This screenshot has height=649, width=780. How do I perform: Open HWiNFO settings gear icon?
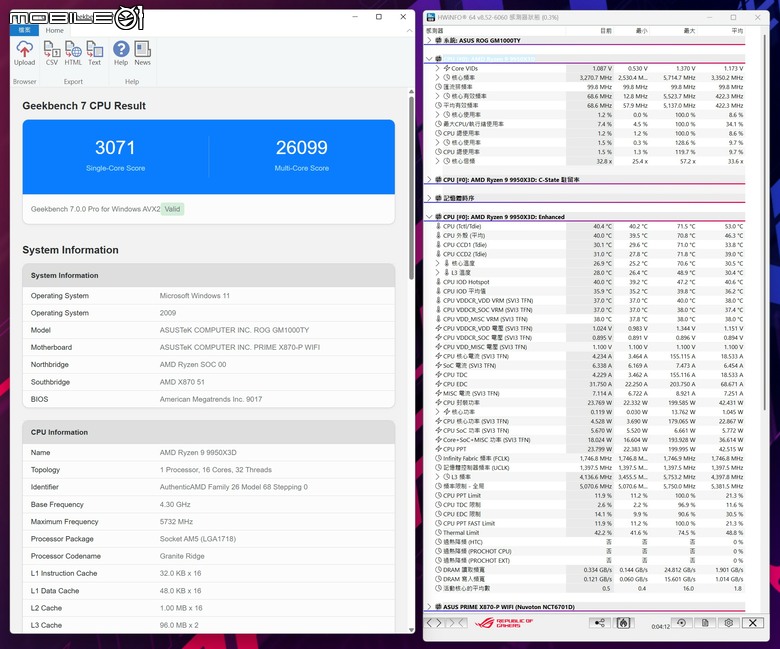[x=729, y=623]
